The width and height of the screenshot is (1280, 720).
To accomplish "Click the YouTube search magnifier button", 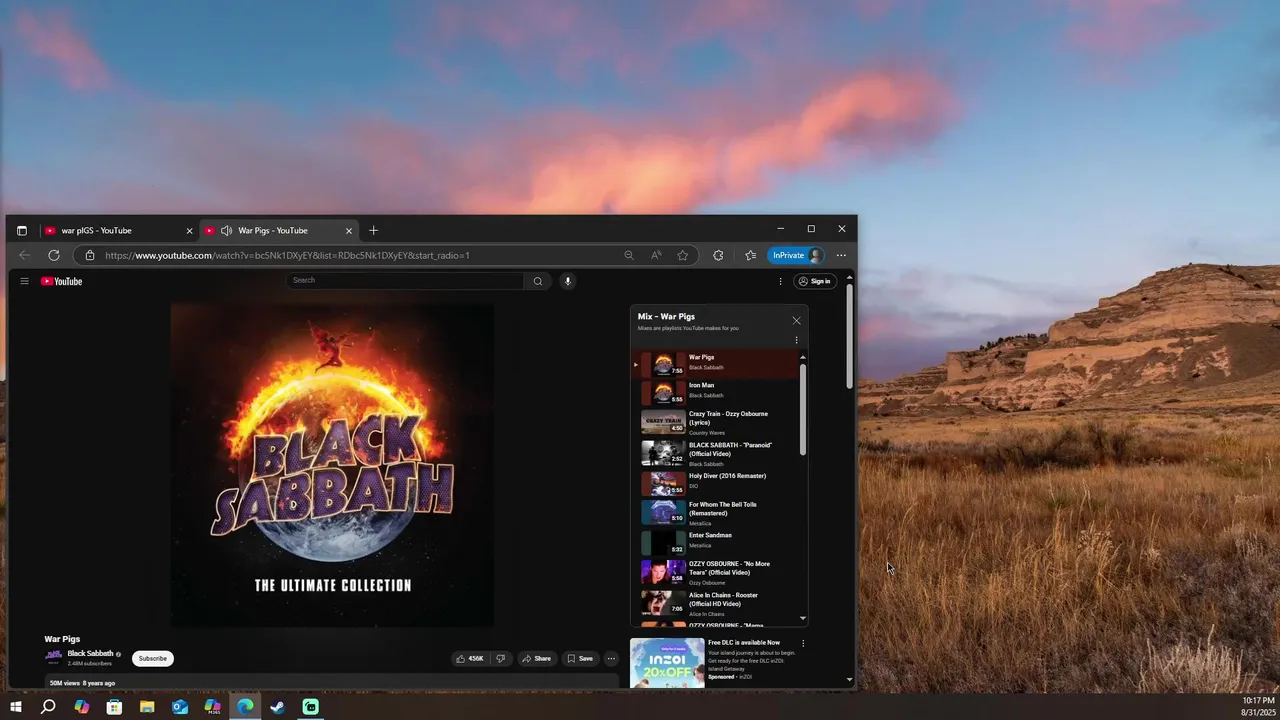I will click(x=538, y=281).
